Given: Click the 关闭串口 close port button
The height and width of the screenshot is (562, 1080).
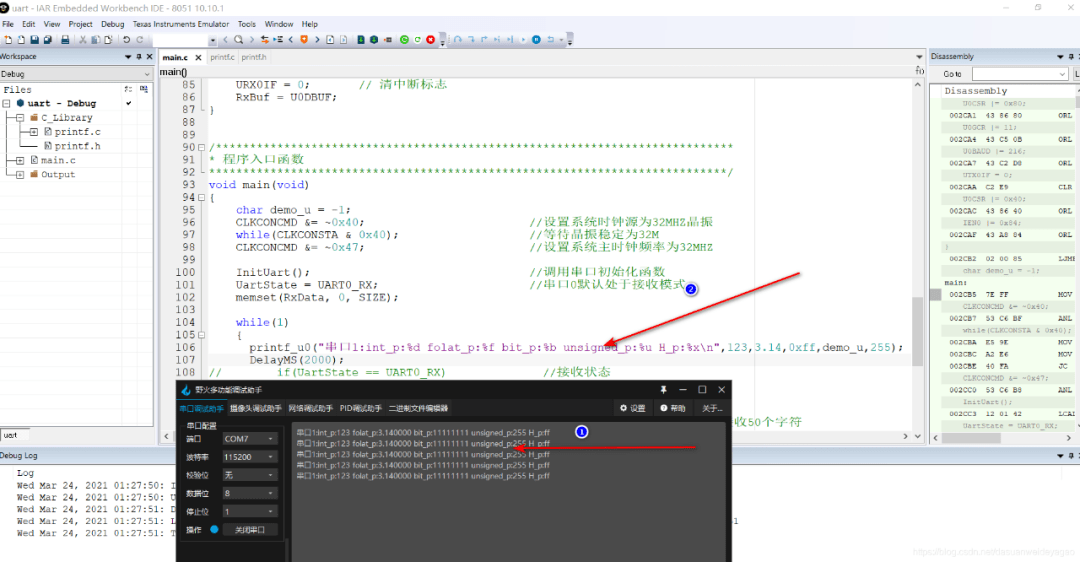Looking at the screenshot, I should (x=249, y=529).
